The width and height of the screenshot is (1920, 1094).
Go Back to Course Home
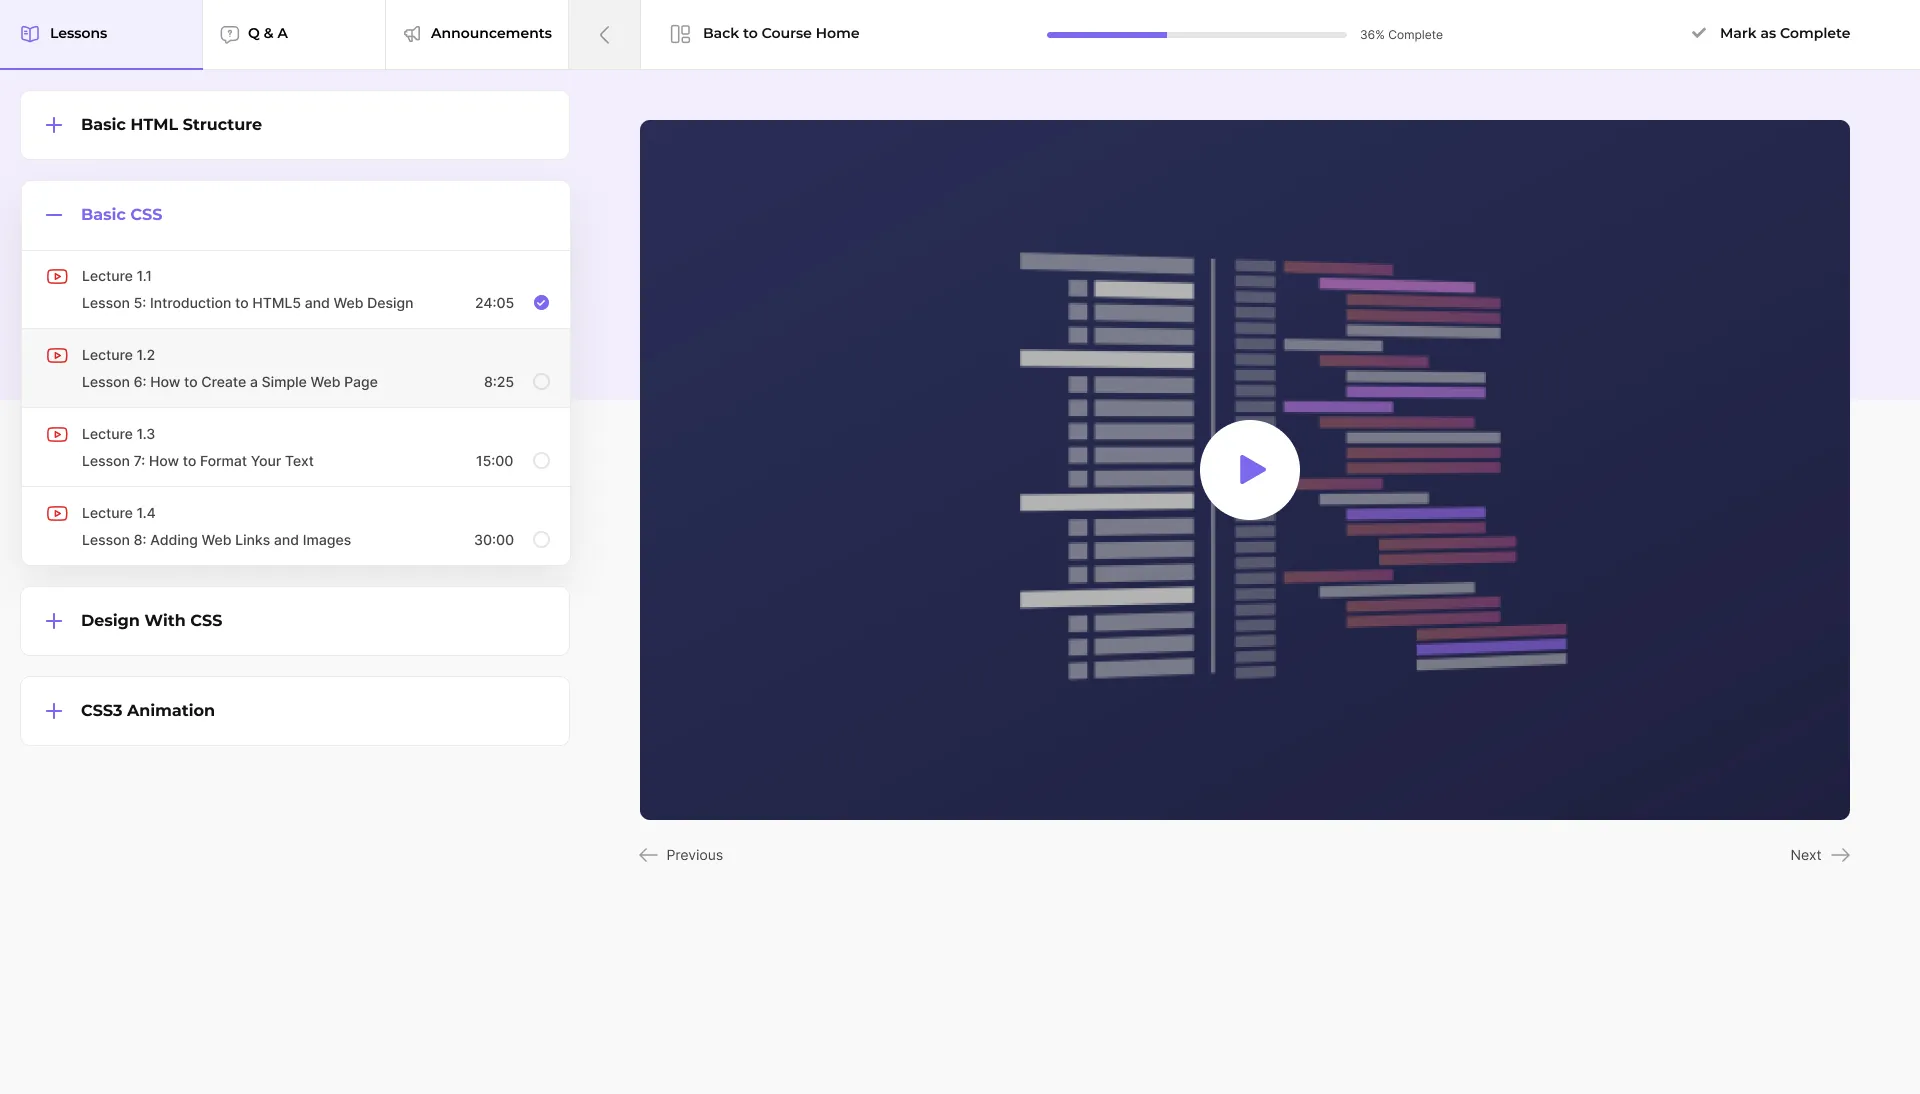[765, 34]
